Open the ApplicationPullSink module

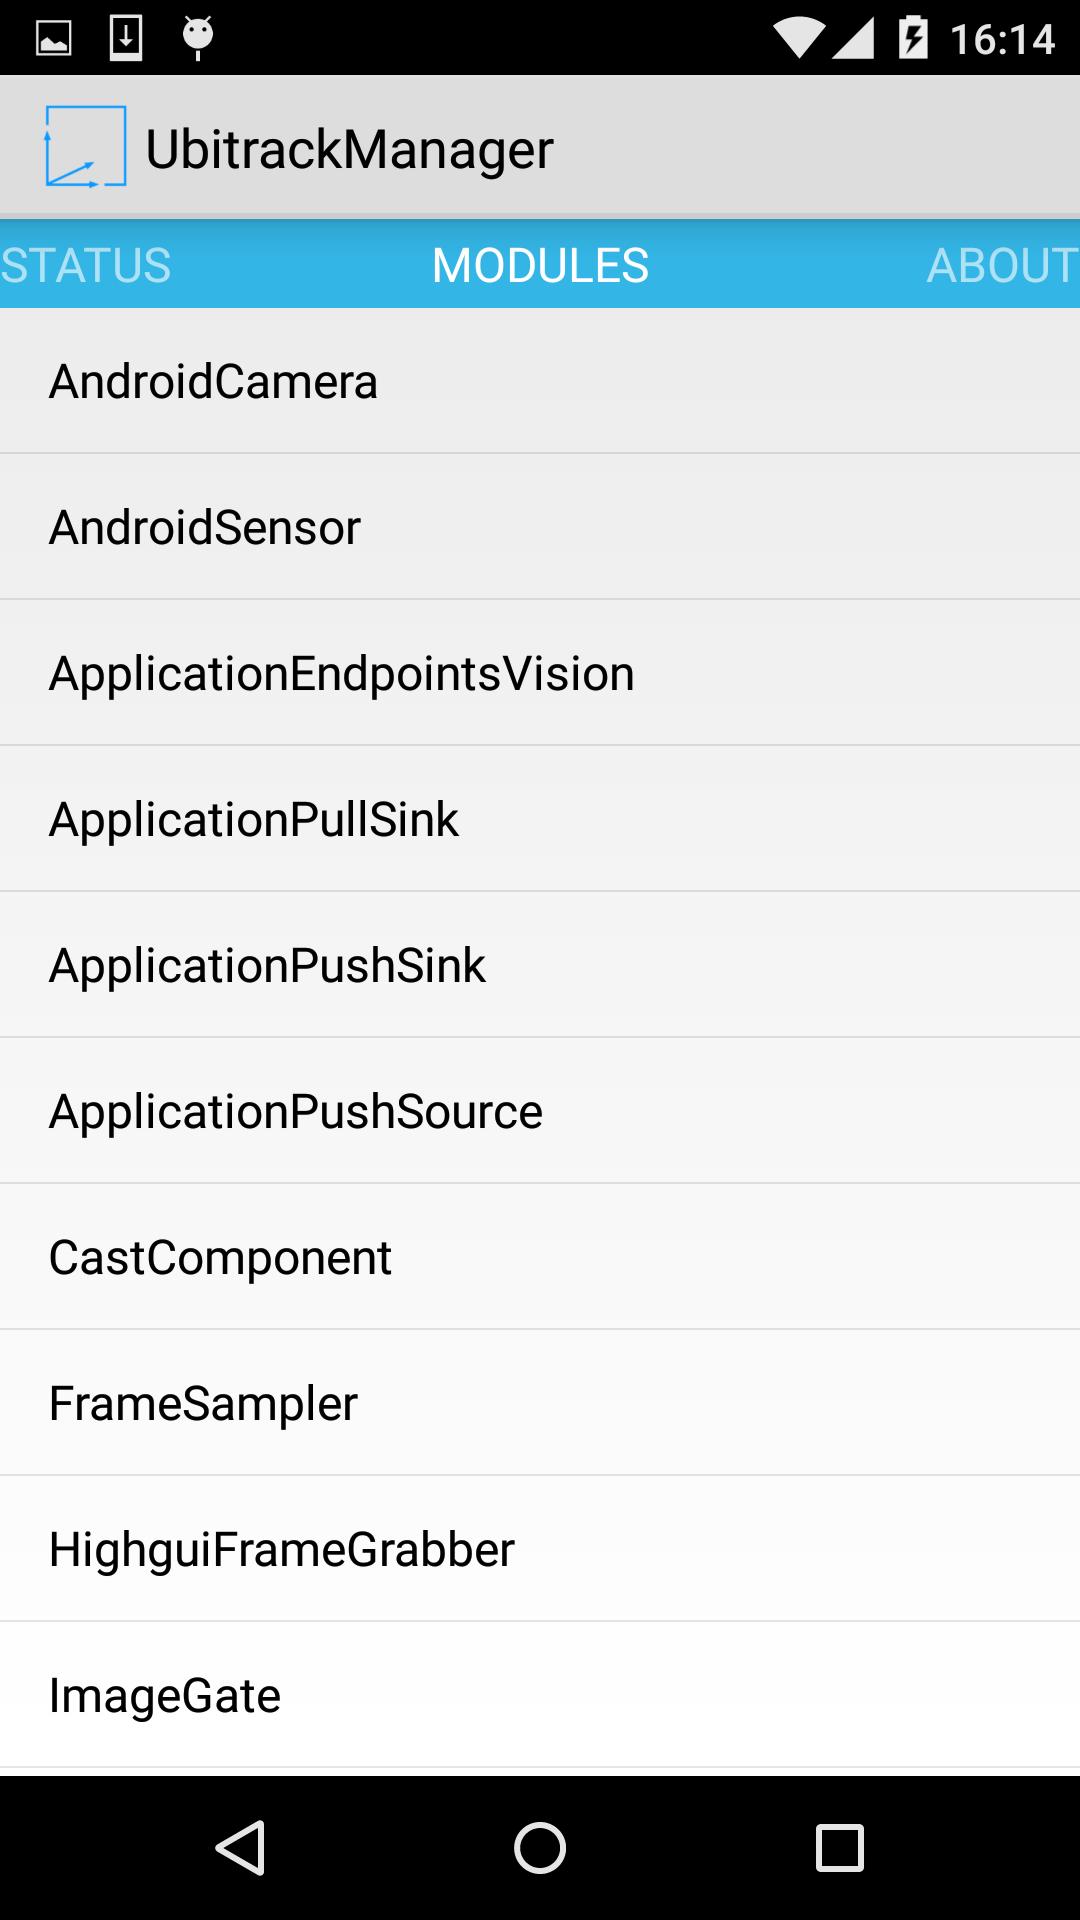point(540,819)
